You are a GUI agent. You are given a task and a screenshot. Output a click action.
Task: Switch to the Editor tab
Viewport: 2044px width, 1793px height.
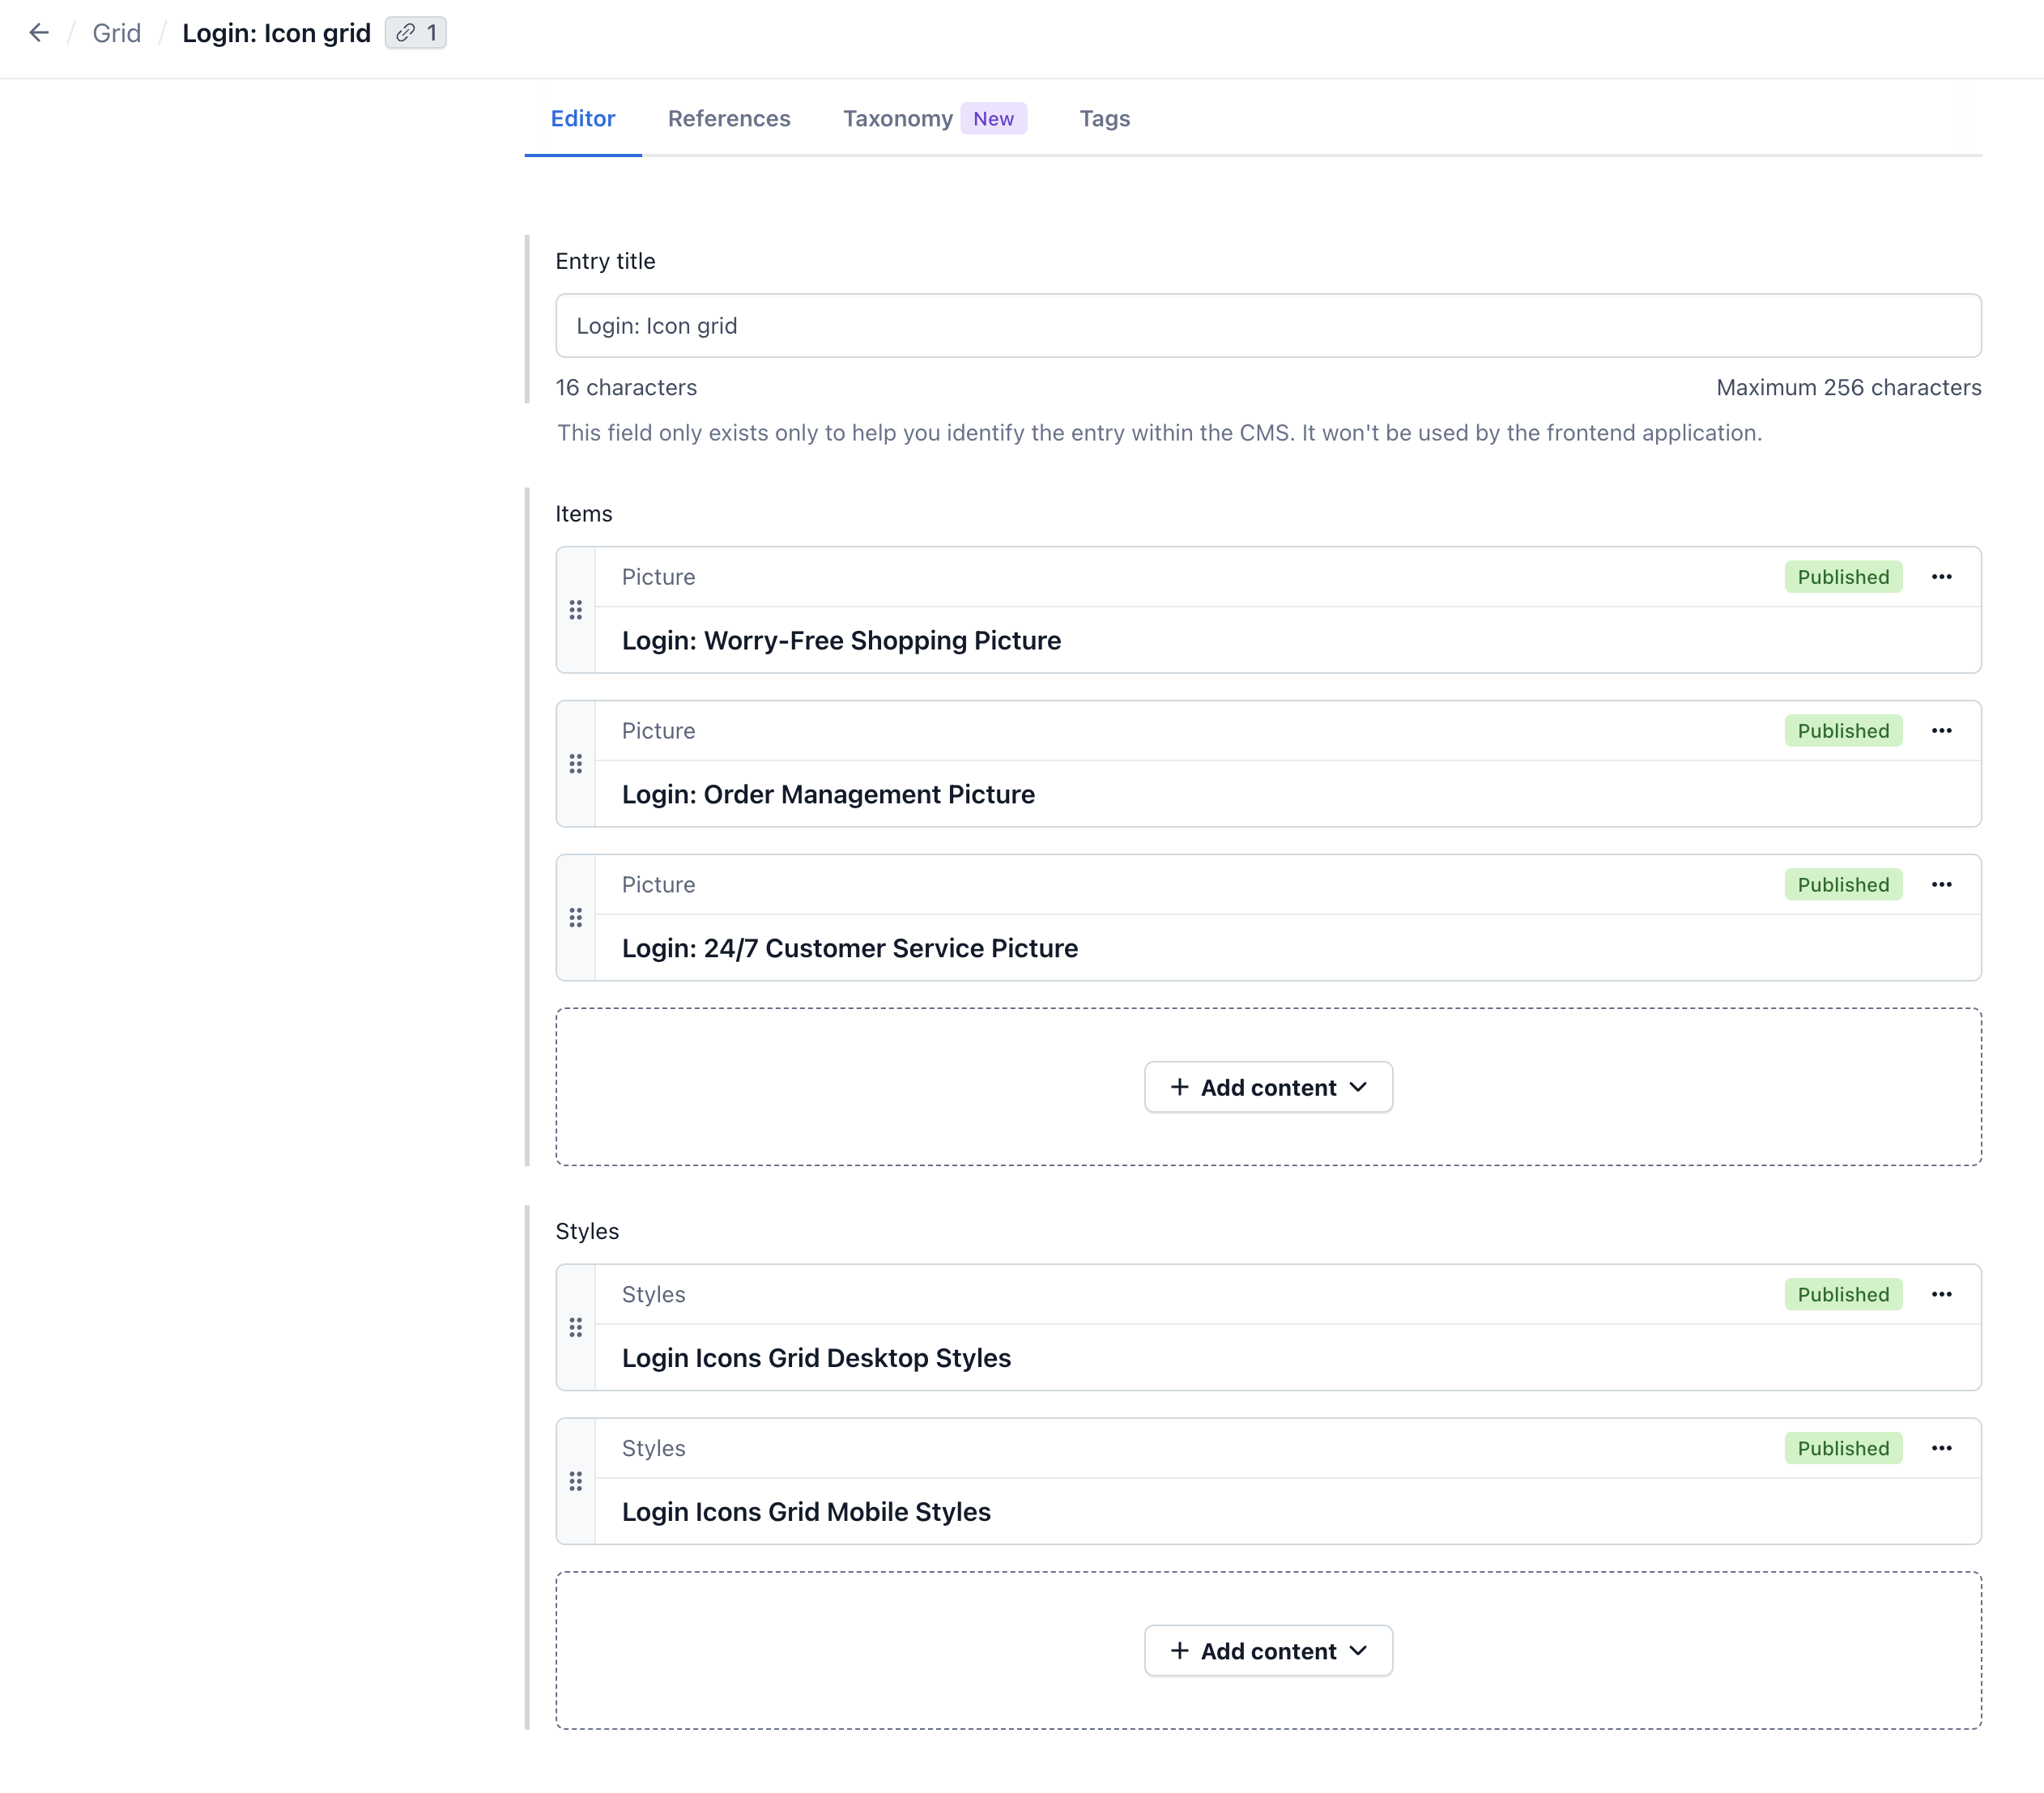[x=583, y=119]
